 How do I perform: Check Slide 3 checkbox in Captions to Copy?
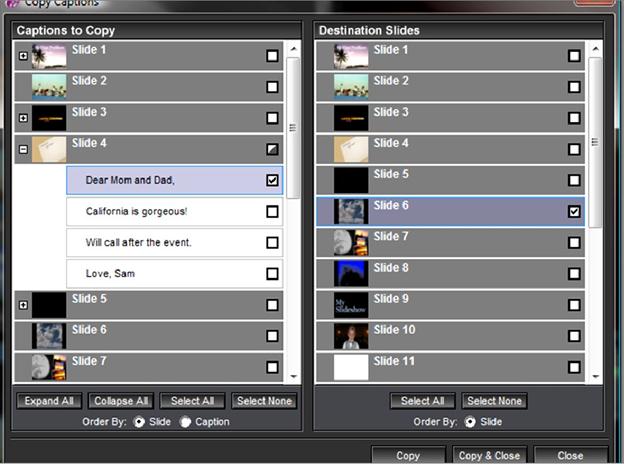[x=272, y=118]
